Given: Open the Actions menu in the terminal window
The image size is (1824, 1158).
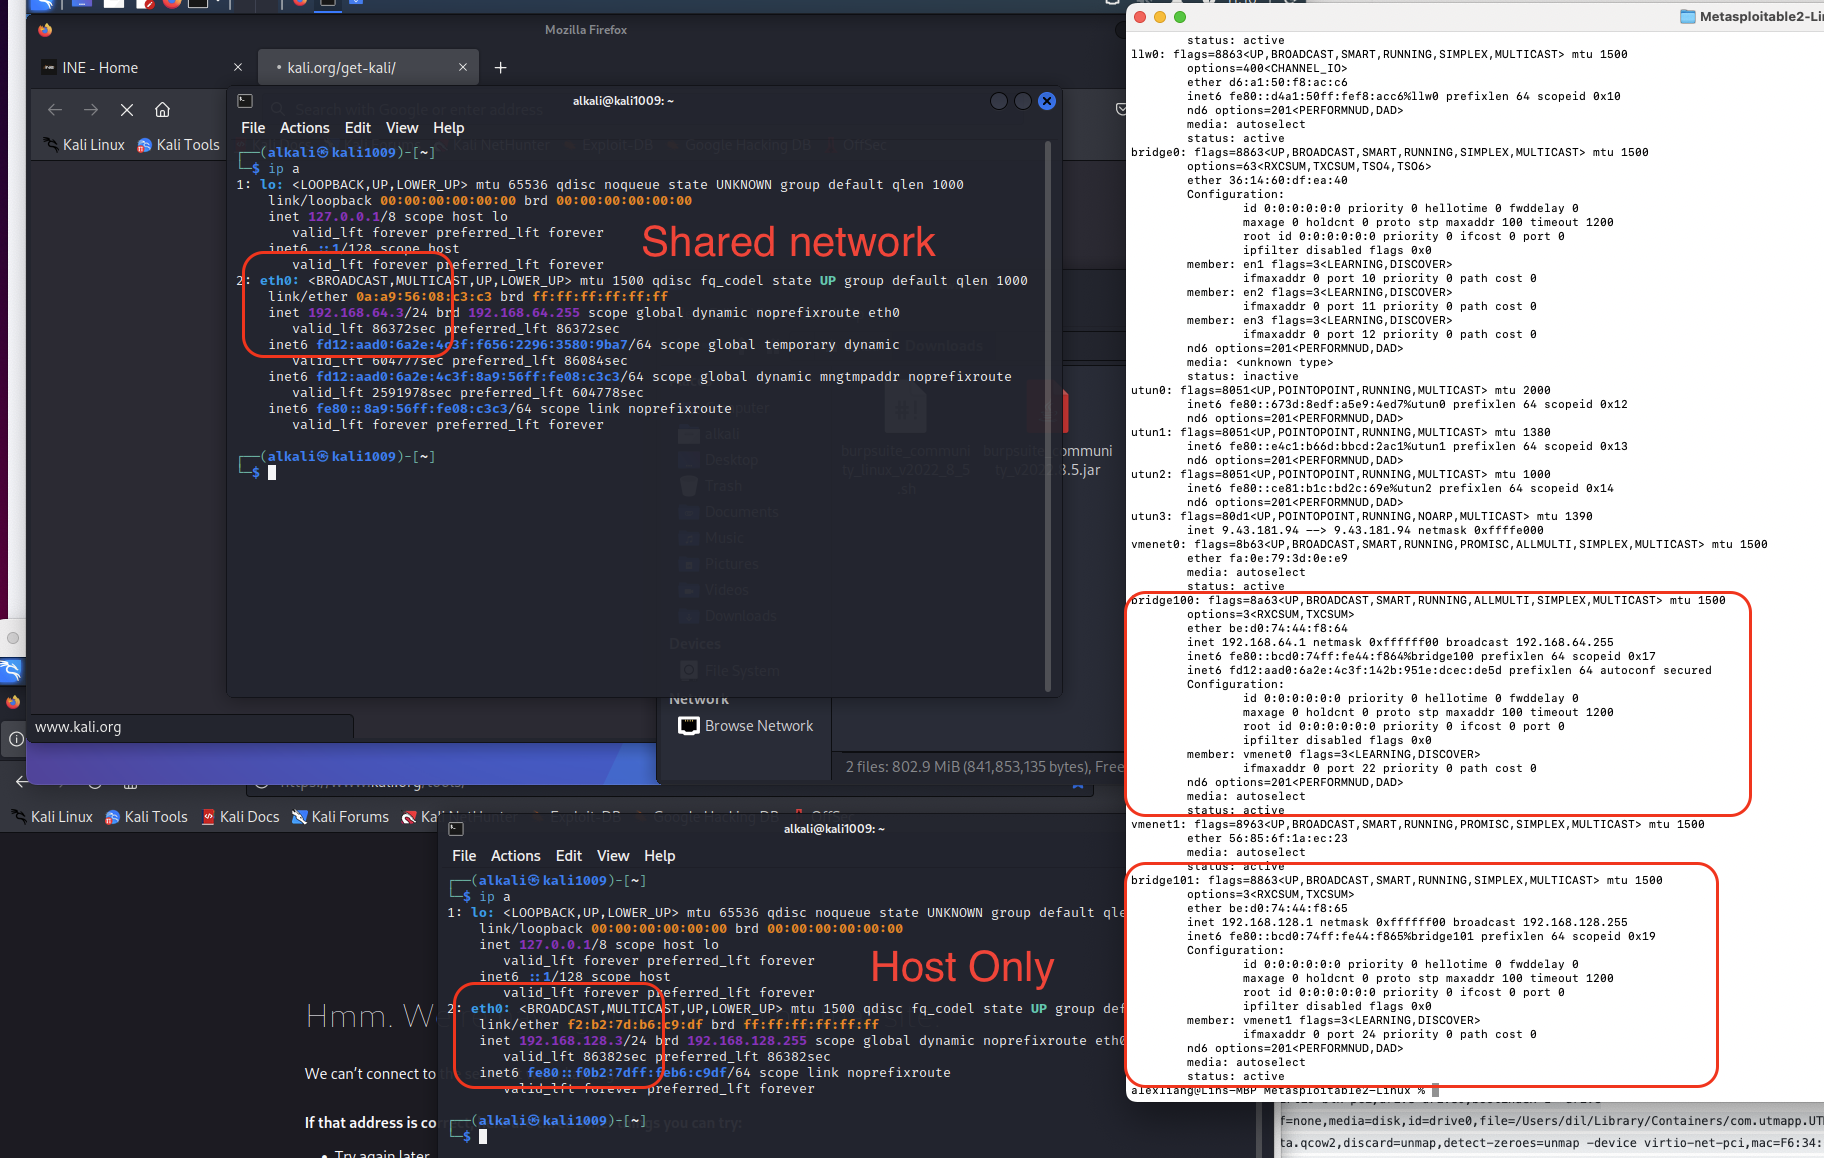Looking at the screenshot, I should tap(304, 128).
